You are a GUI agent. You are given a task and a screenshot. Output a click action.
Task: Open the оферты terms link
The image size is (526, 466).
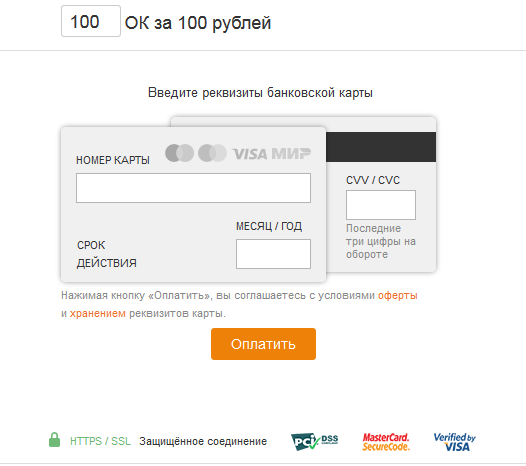[398, 296]
